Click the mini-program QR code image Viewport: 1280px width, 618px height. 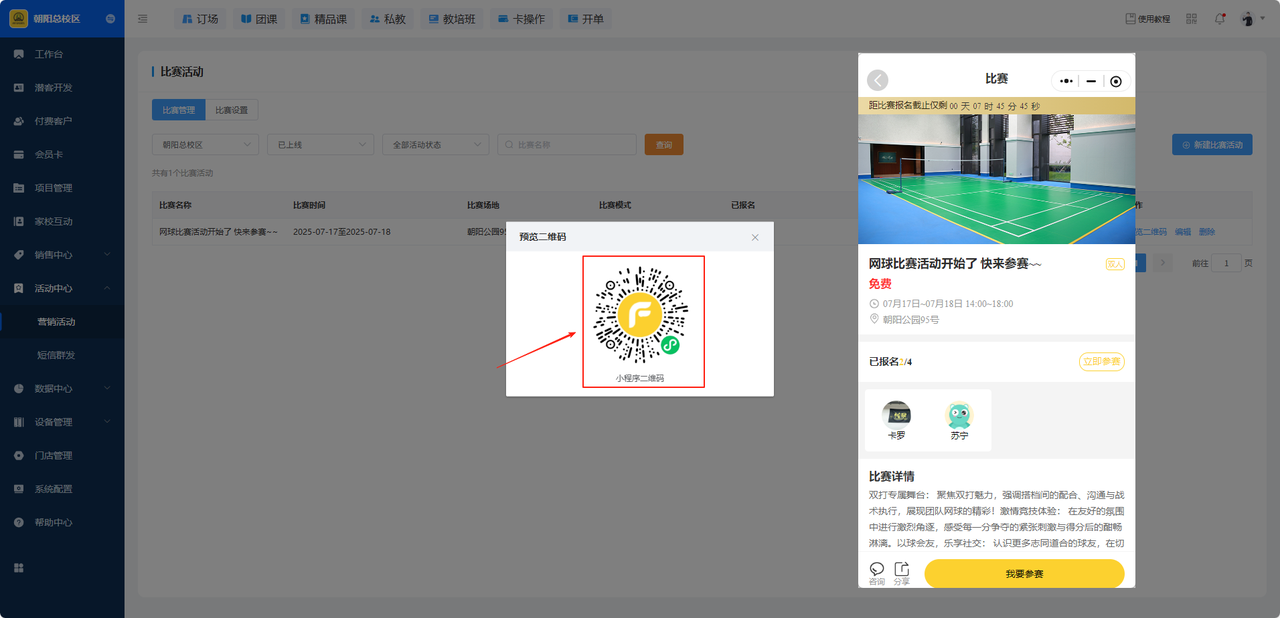click(643, 315)
